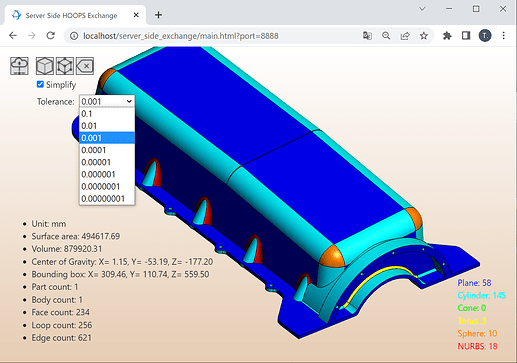Select the wireframe cube view icon
This screenshot has width=517, height=363.
coord(65,66)
